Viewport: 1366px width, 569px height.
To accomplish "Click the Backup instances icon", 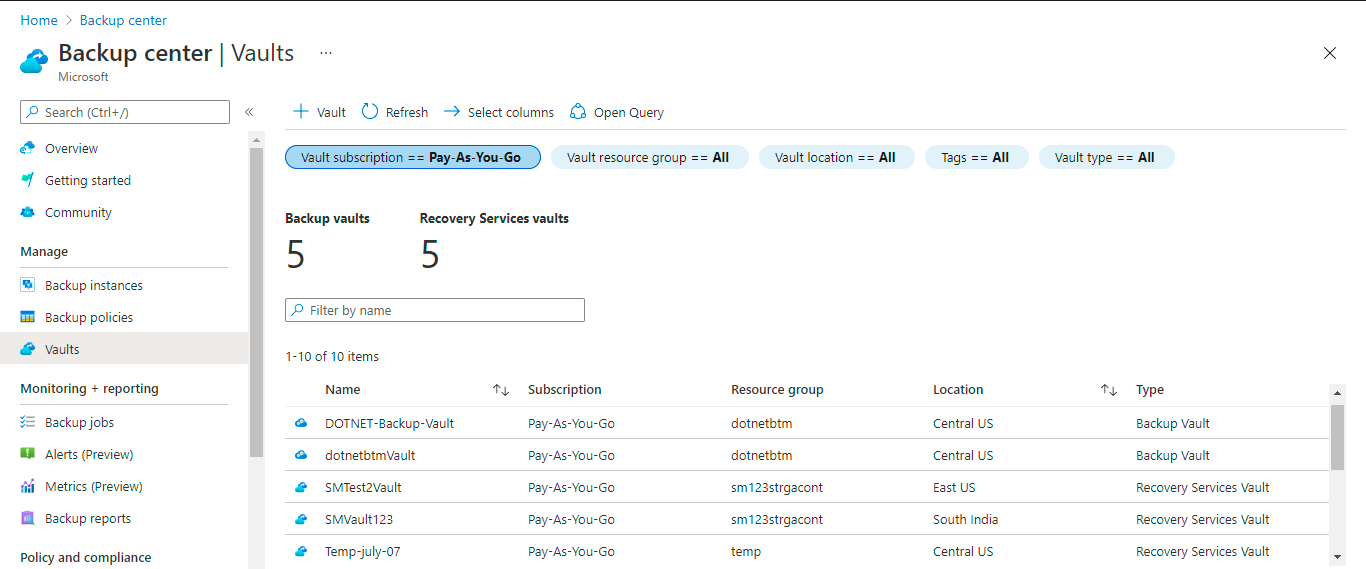I will (28, 285).
